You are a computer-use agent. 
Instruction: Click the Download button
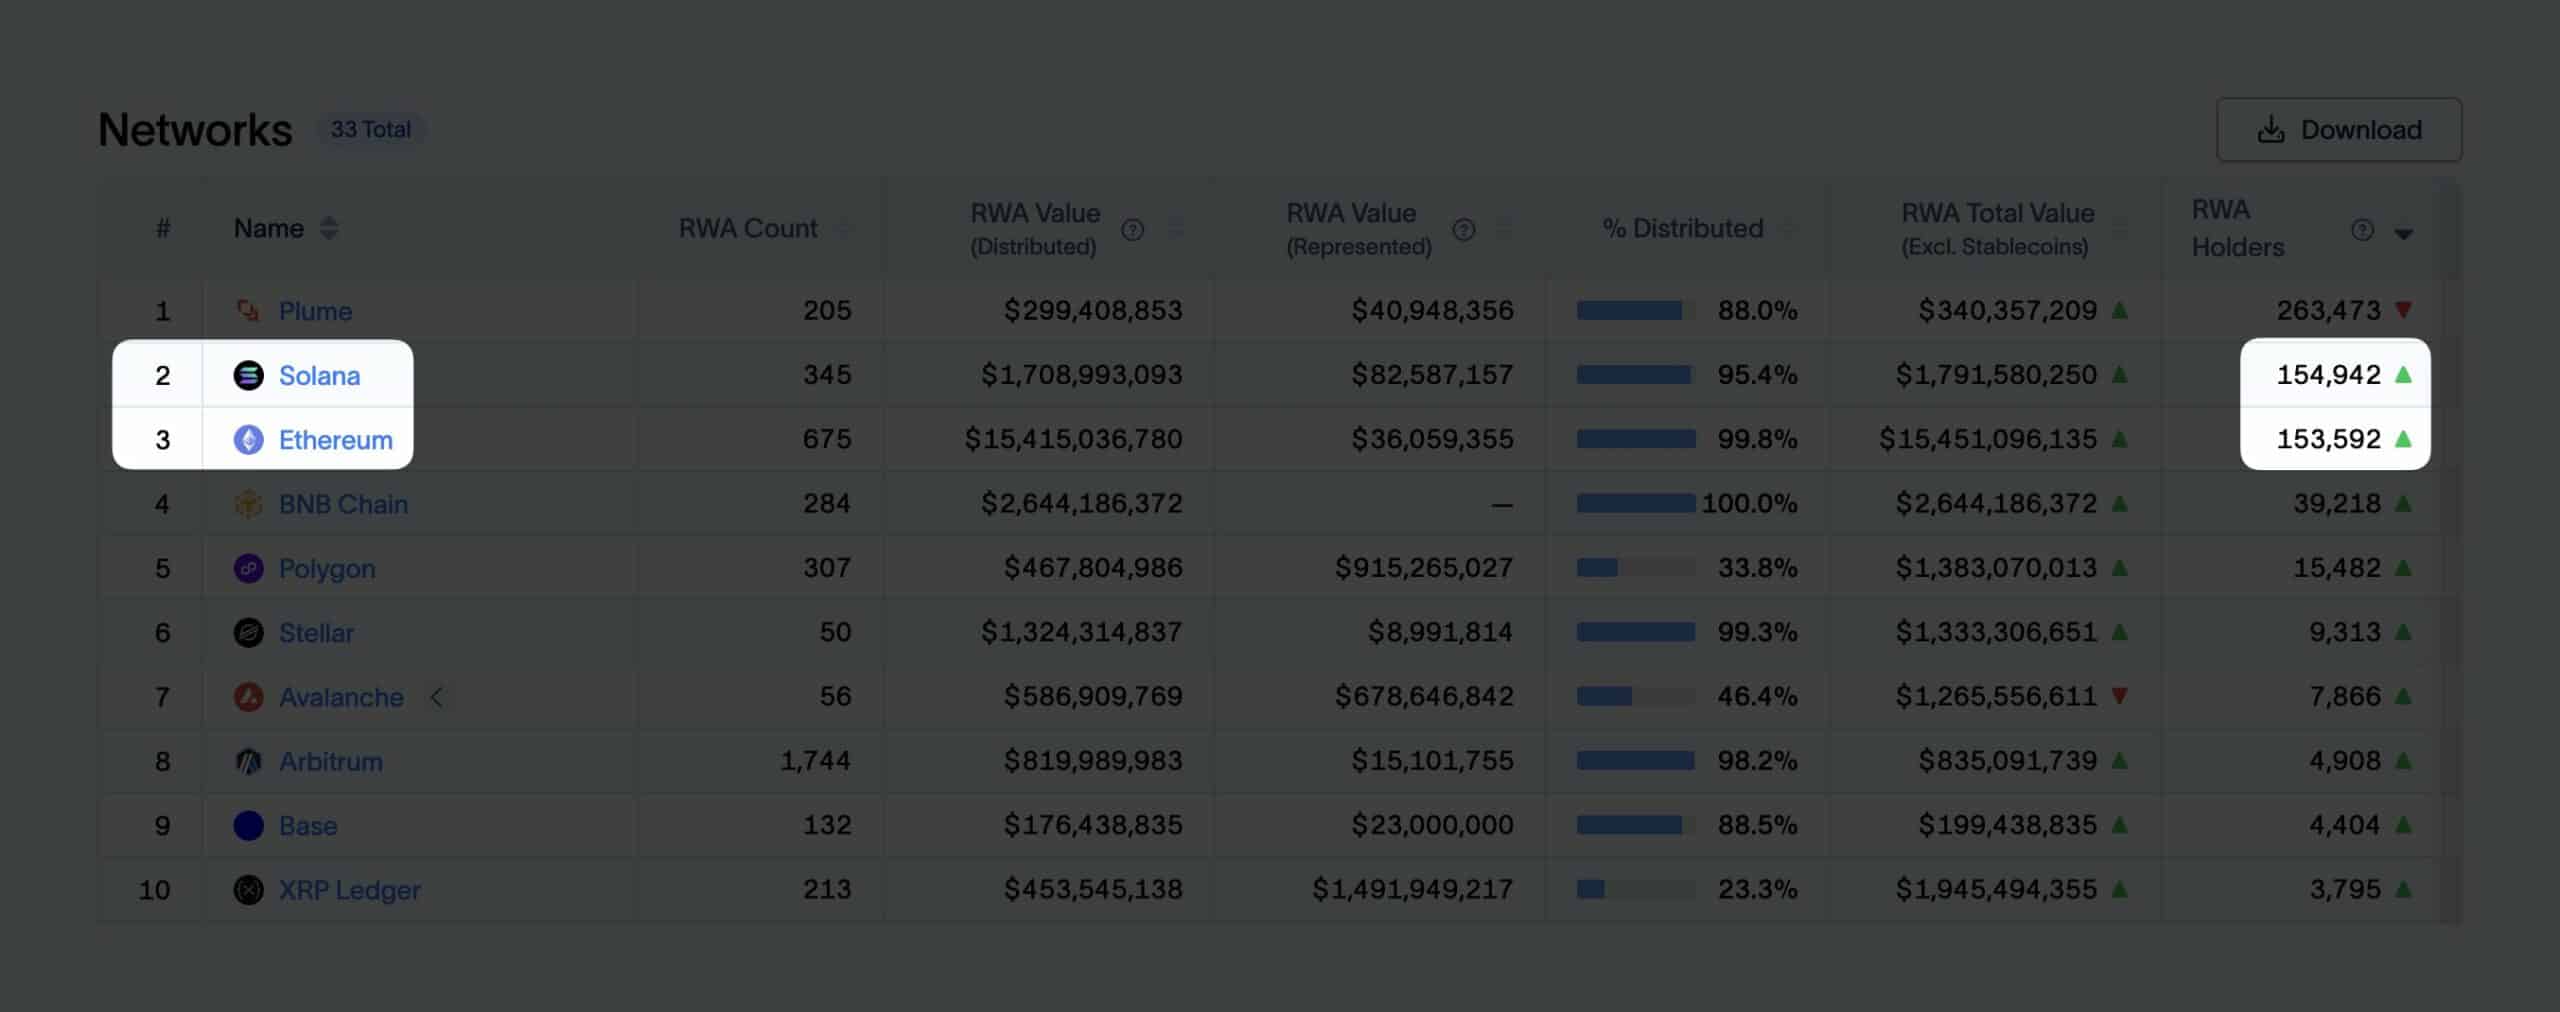(x=2339, y=129)
